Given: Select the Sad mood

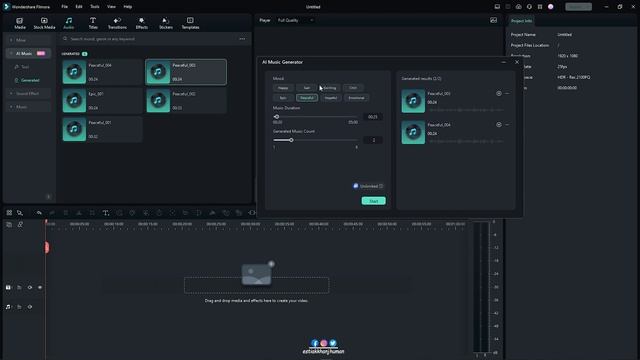Looking at the screenshot, I should pyautogui.click(x=307, y=88).
